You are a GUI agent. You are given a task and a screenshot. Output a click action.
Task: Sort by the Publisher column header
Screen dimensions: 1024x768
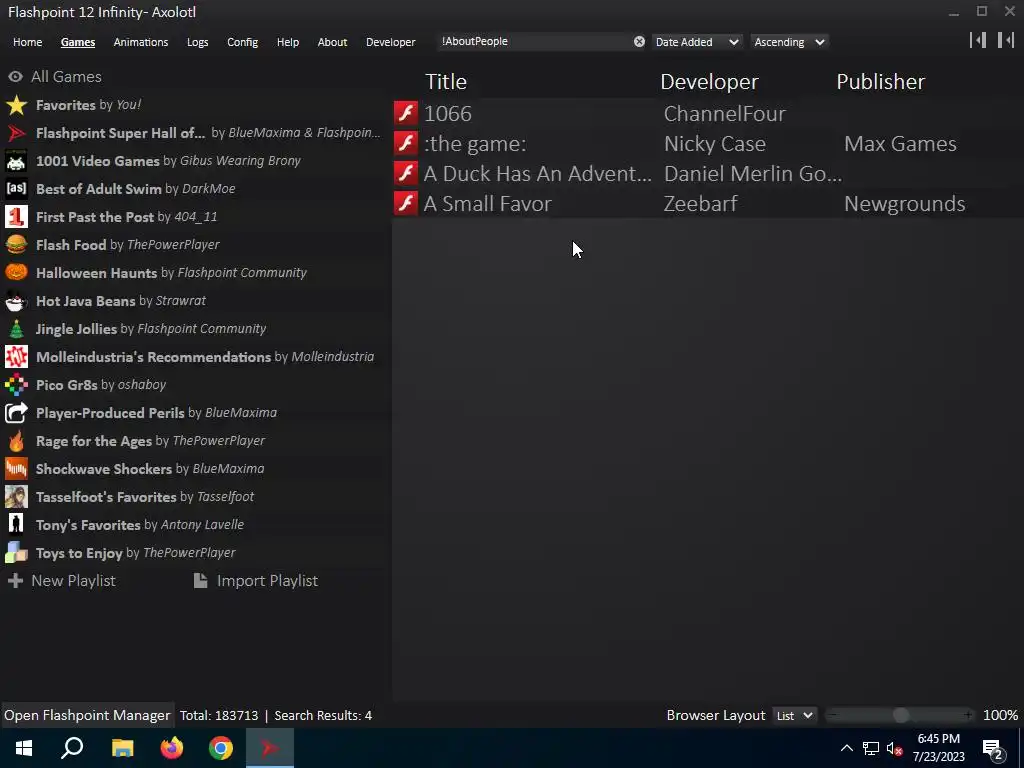880,82
